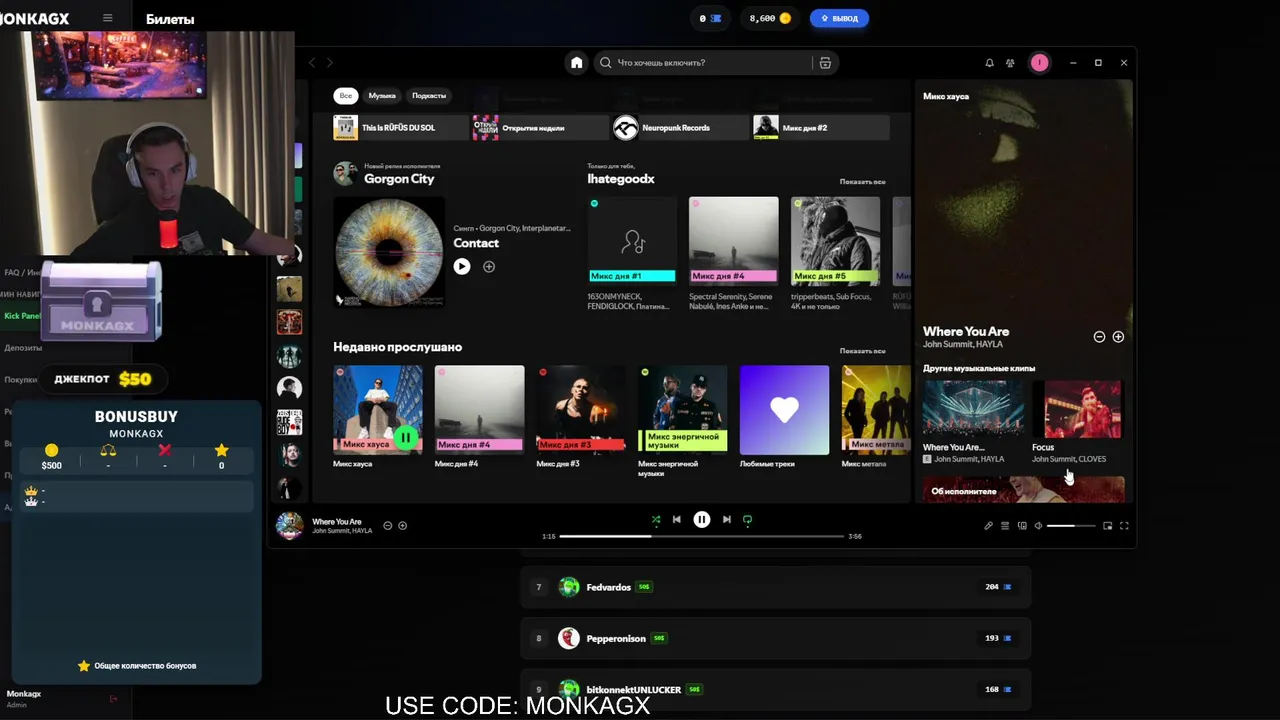Skip to the previous track
The height and width of the screenshot is (720, 1280).
pos(677,519)
